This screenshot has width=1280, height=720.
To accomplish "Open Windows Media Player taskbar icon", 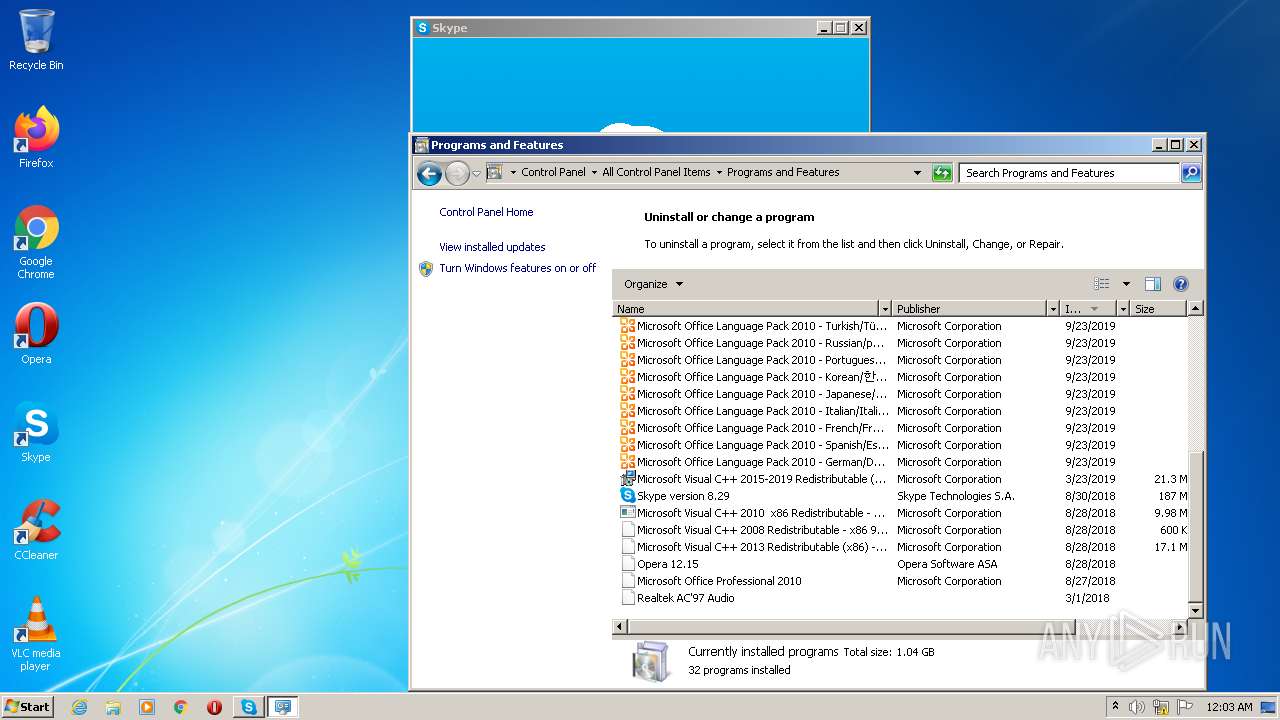I will point(147,707).
